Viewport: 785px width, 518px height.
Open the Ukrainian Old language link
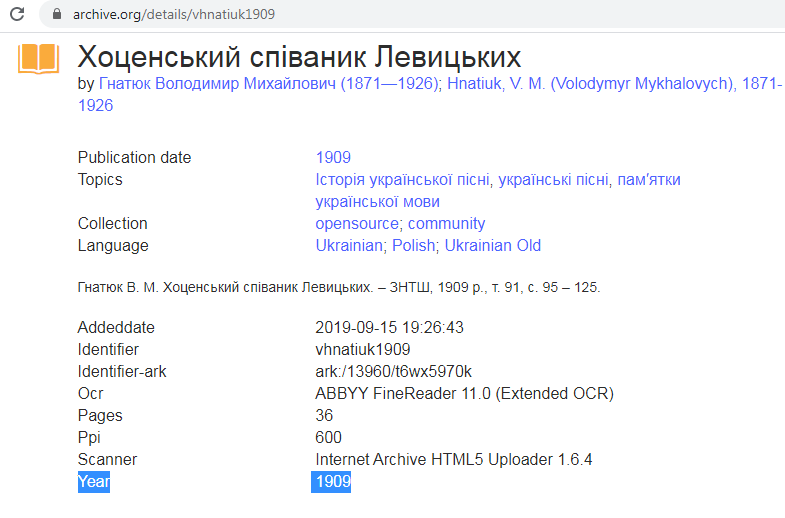(493, 245)
